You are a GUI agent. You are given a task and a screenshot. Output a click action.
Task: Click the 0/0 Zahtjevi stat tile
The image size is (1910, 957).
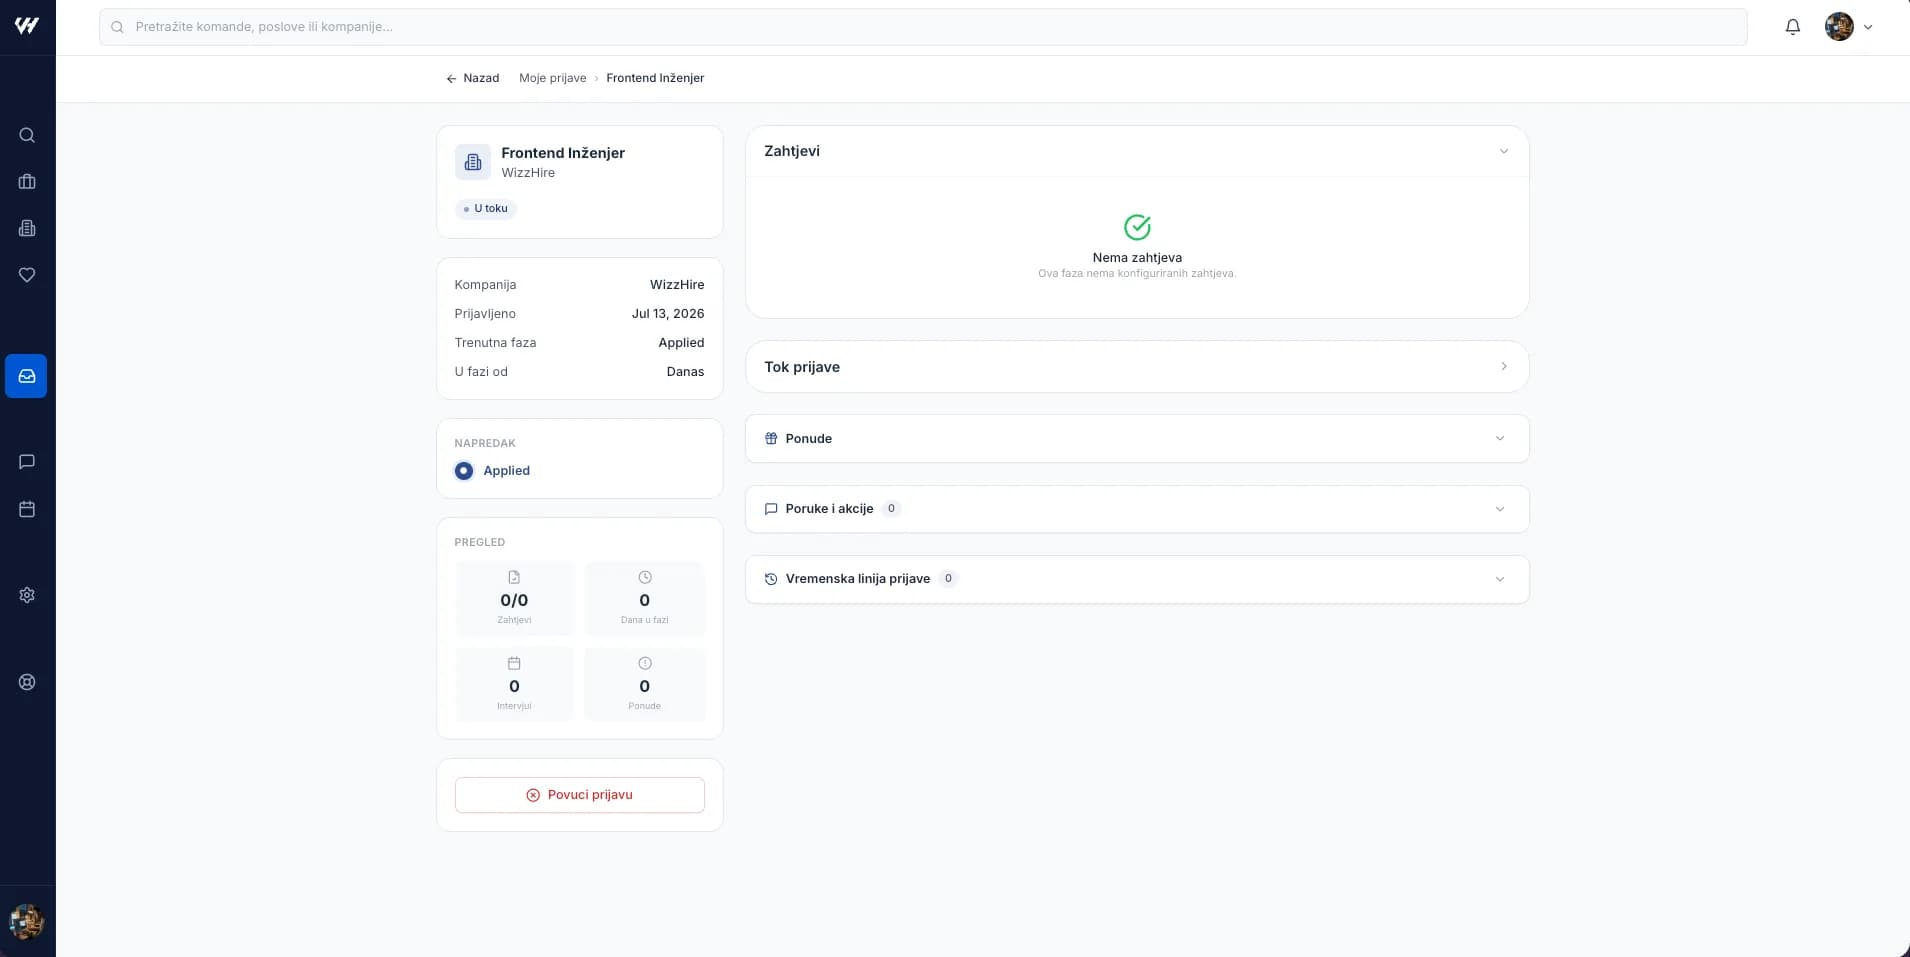click(x=514, y=598)
